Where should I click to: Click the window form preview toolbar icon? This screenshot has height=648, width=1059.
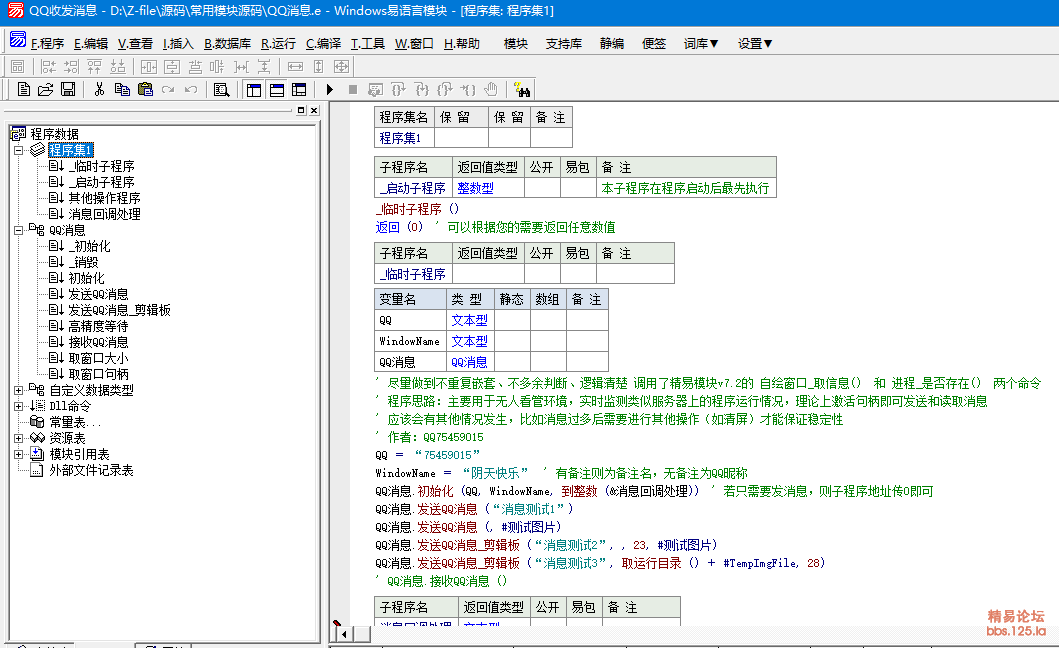(18, 66)
